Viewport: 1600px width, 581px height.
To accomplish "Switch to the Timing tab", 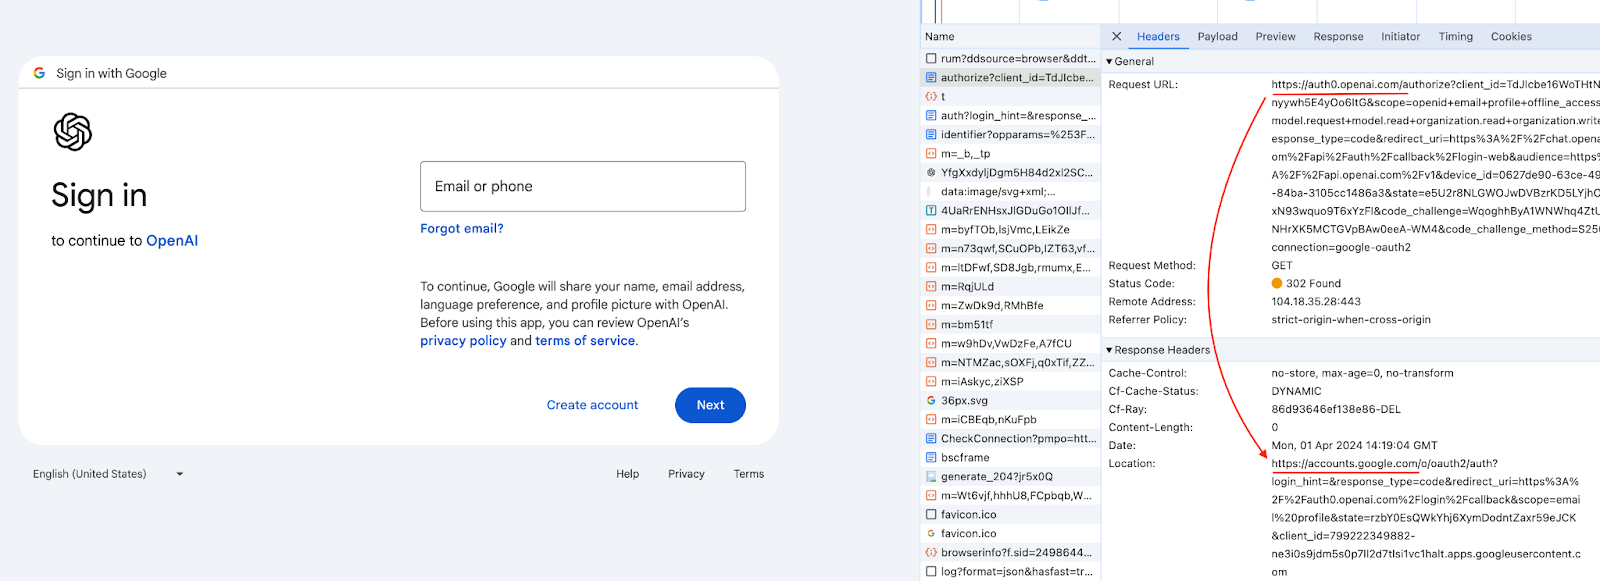I will tap(1455, 37).
